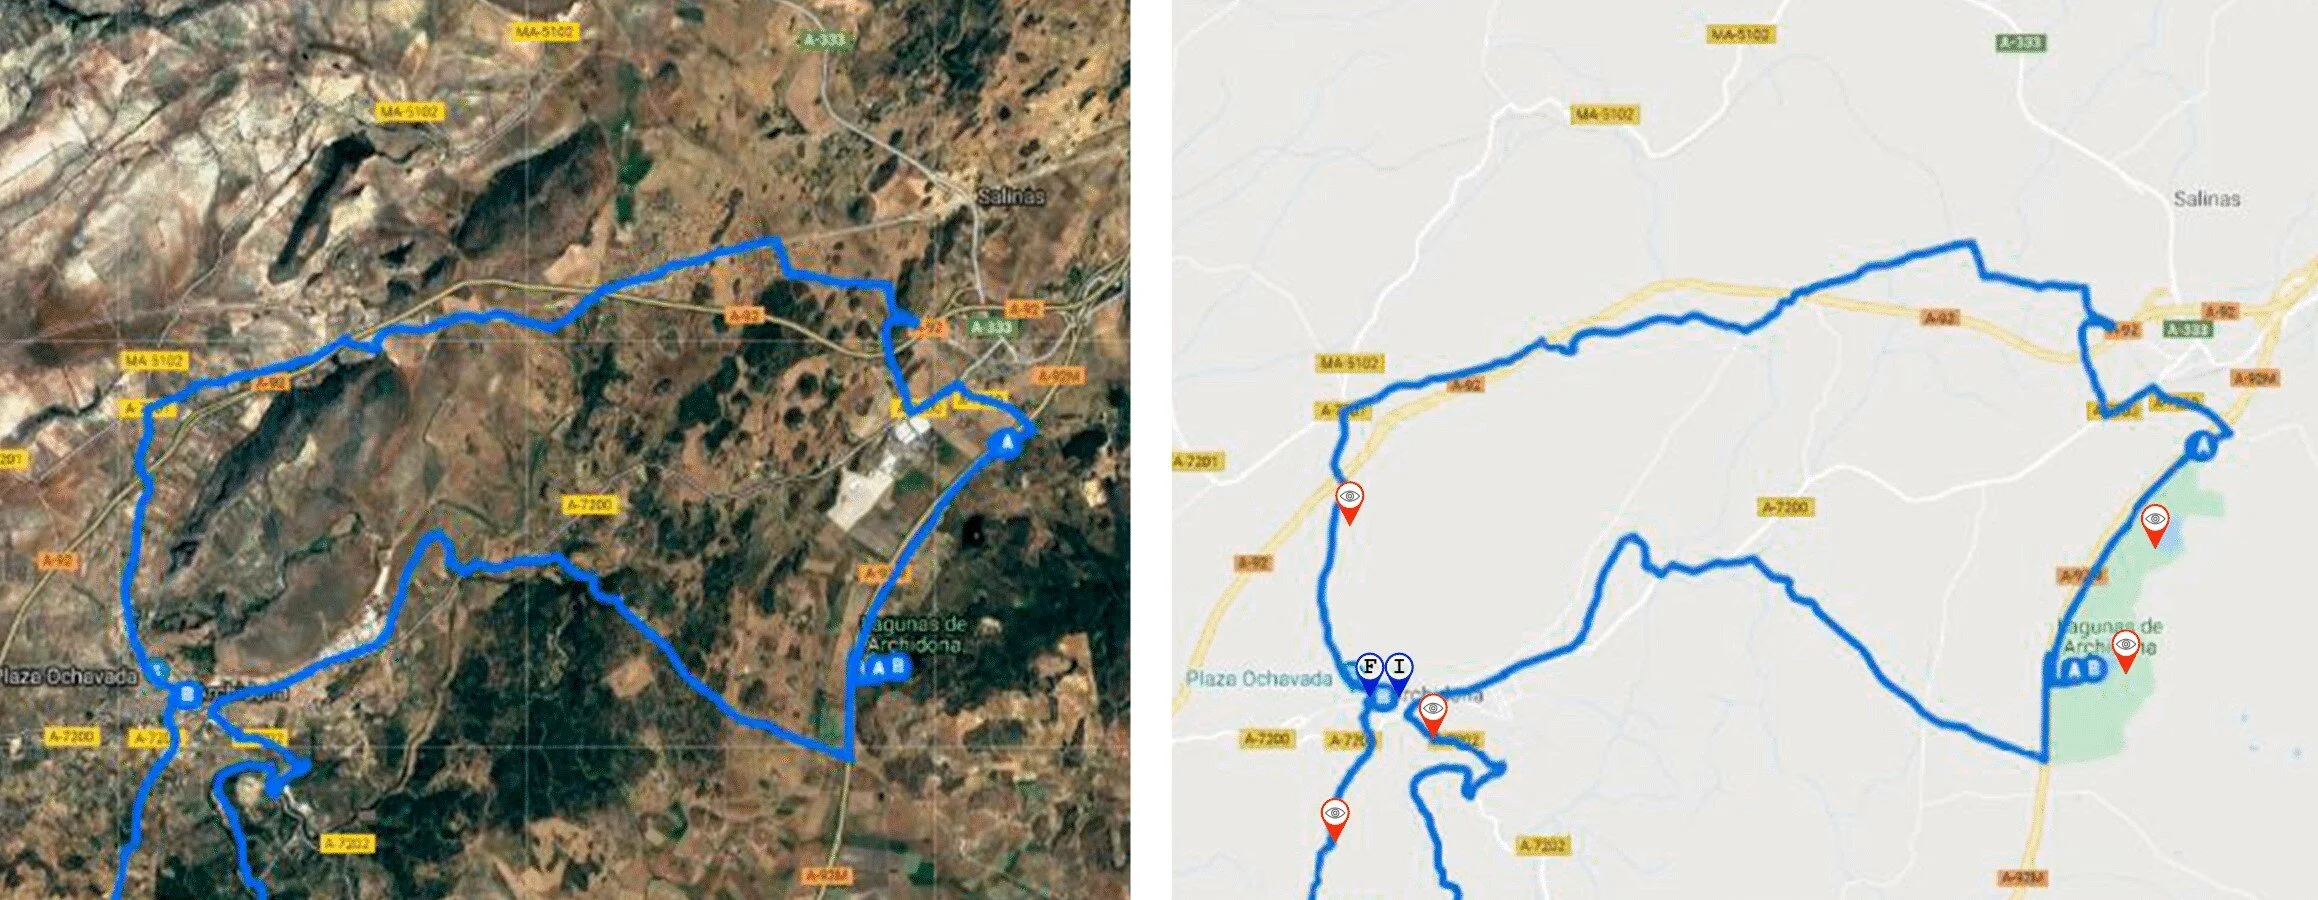This screenshot has height=900, width=2318.
Task: Click the topmost MA-5102 road badge on the satellite map
Action: point(544,32)
